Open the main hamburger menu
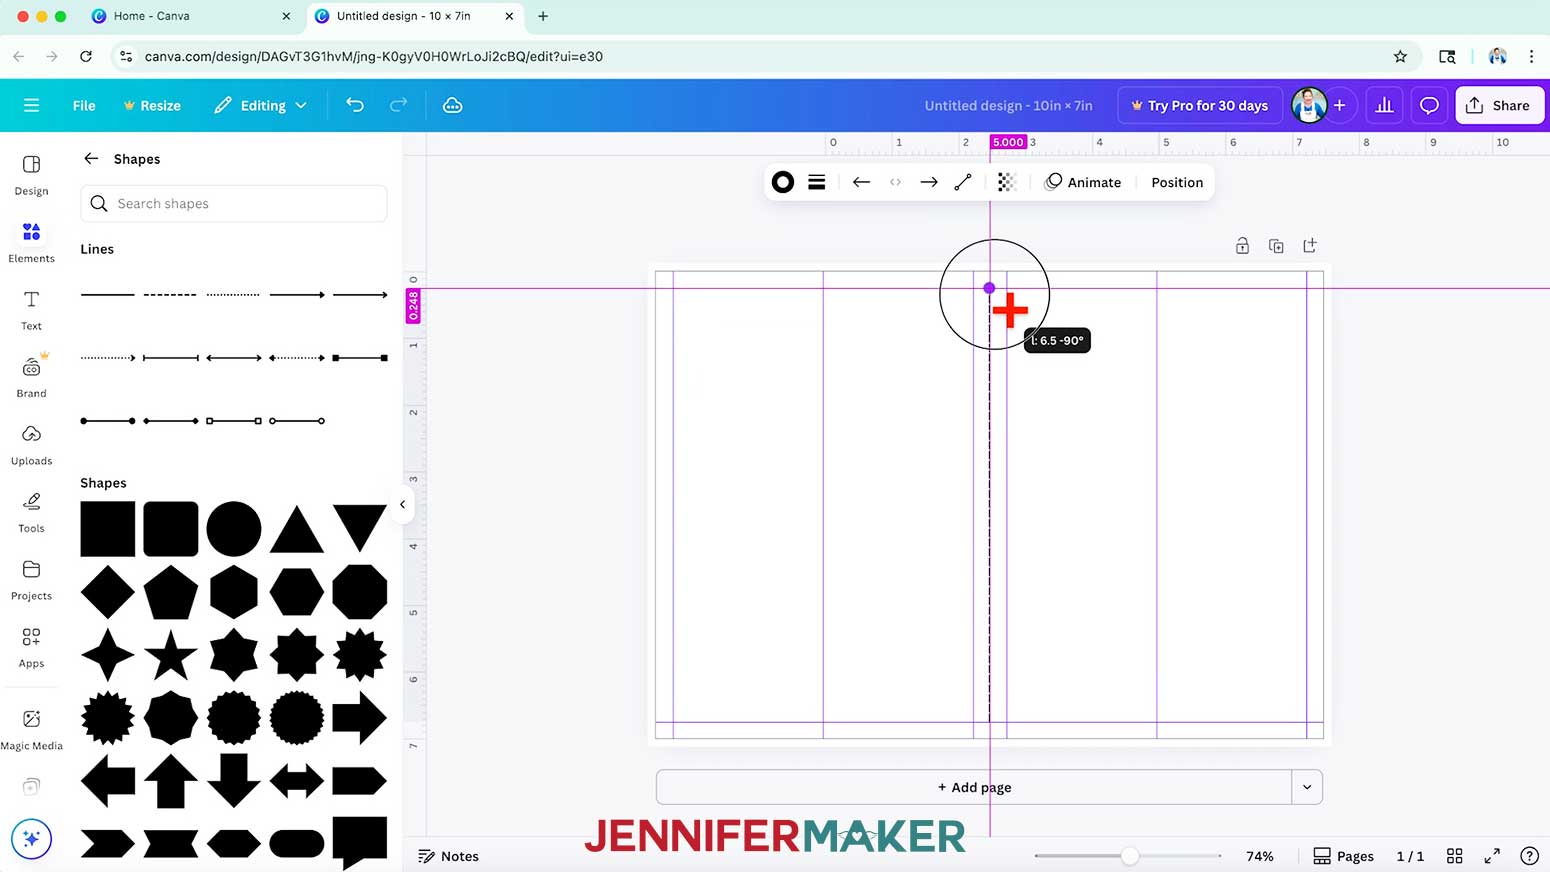This screenshot has width=1550, height=872. 31,105
